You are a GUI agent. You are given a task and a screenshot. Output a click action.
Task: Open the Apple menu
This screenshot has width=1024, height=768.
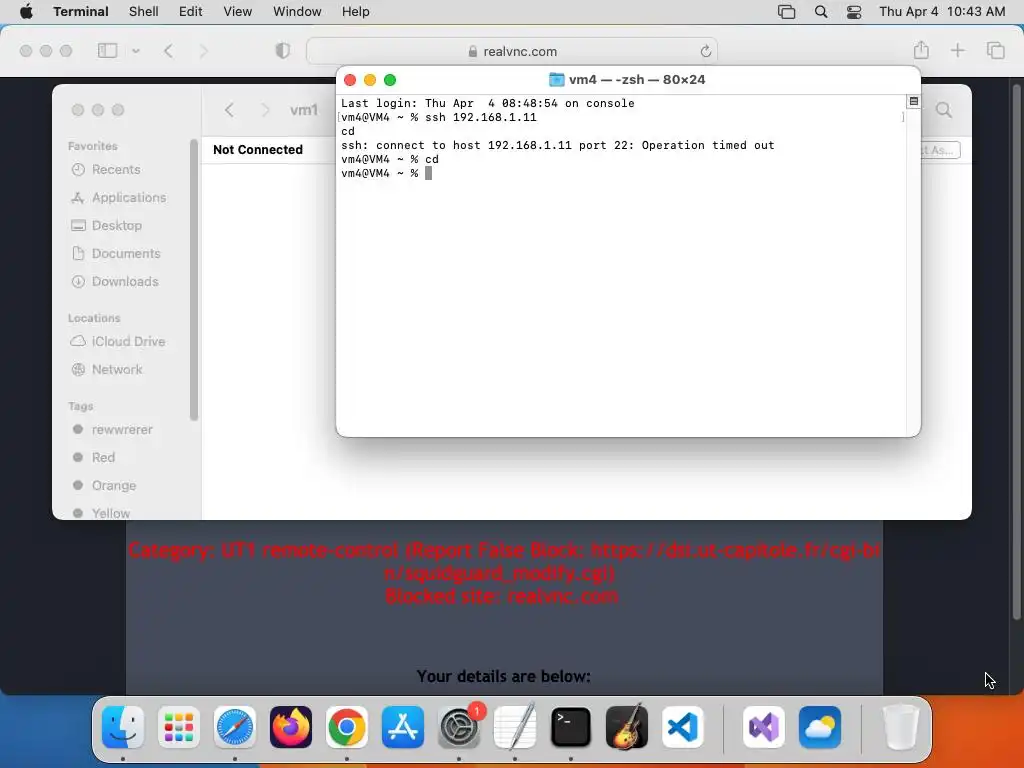[26, 11]
